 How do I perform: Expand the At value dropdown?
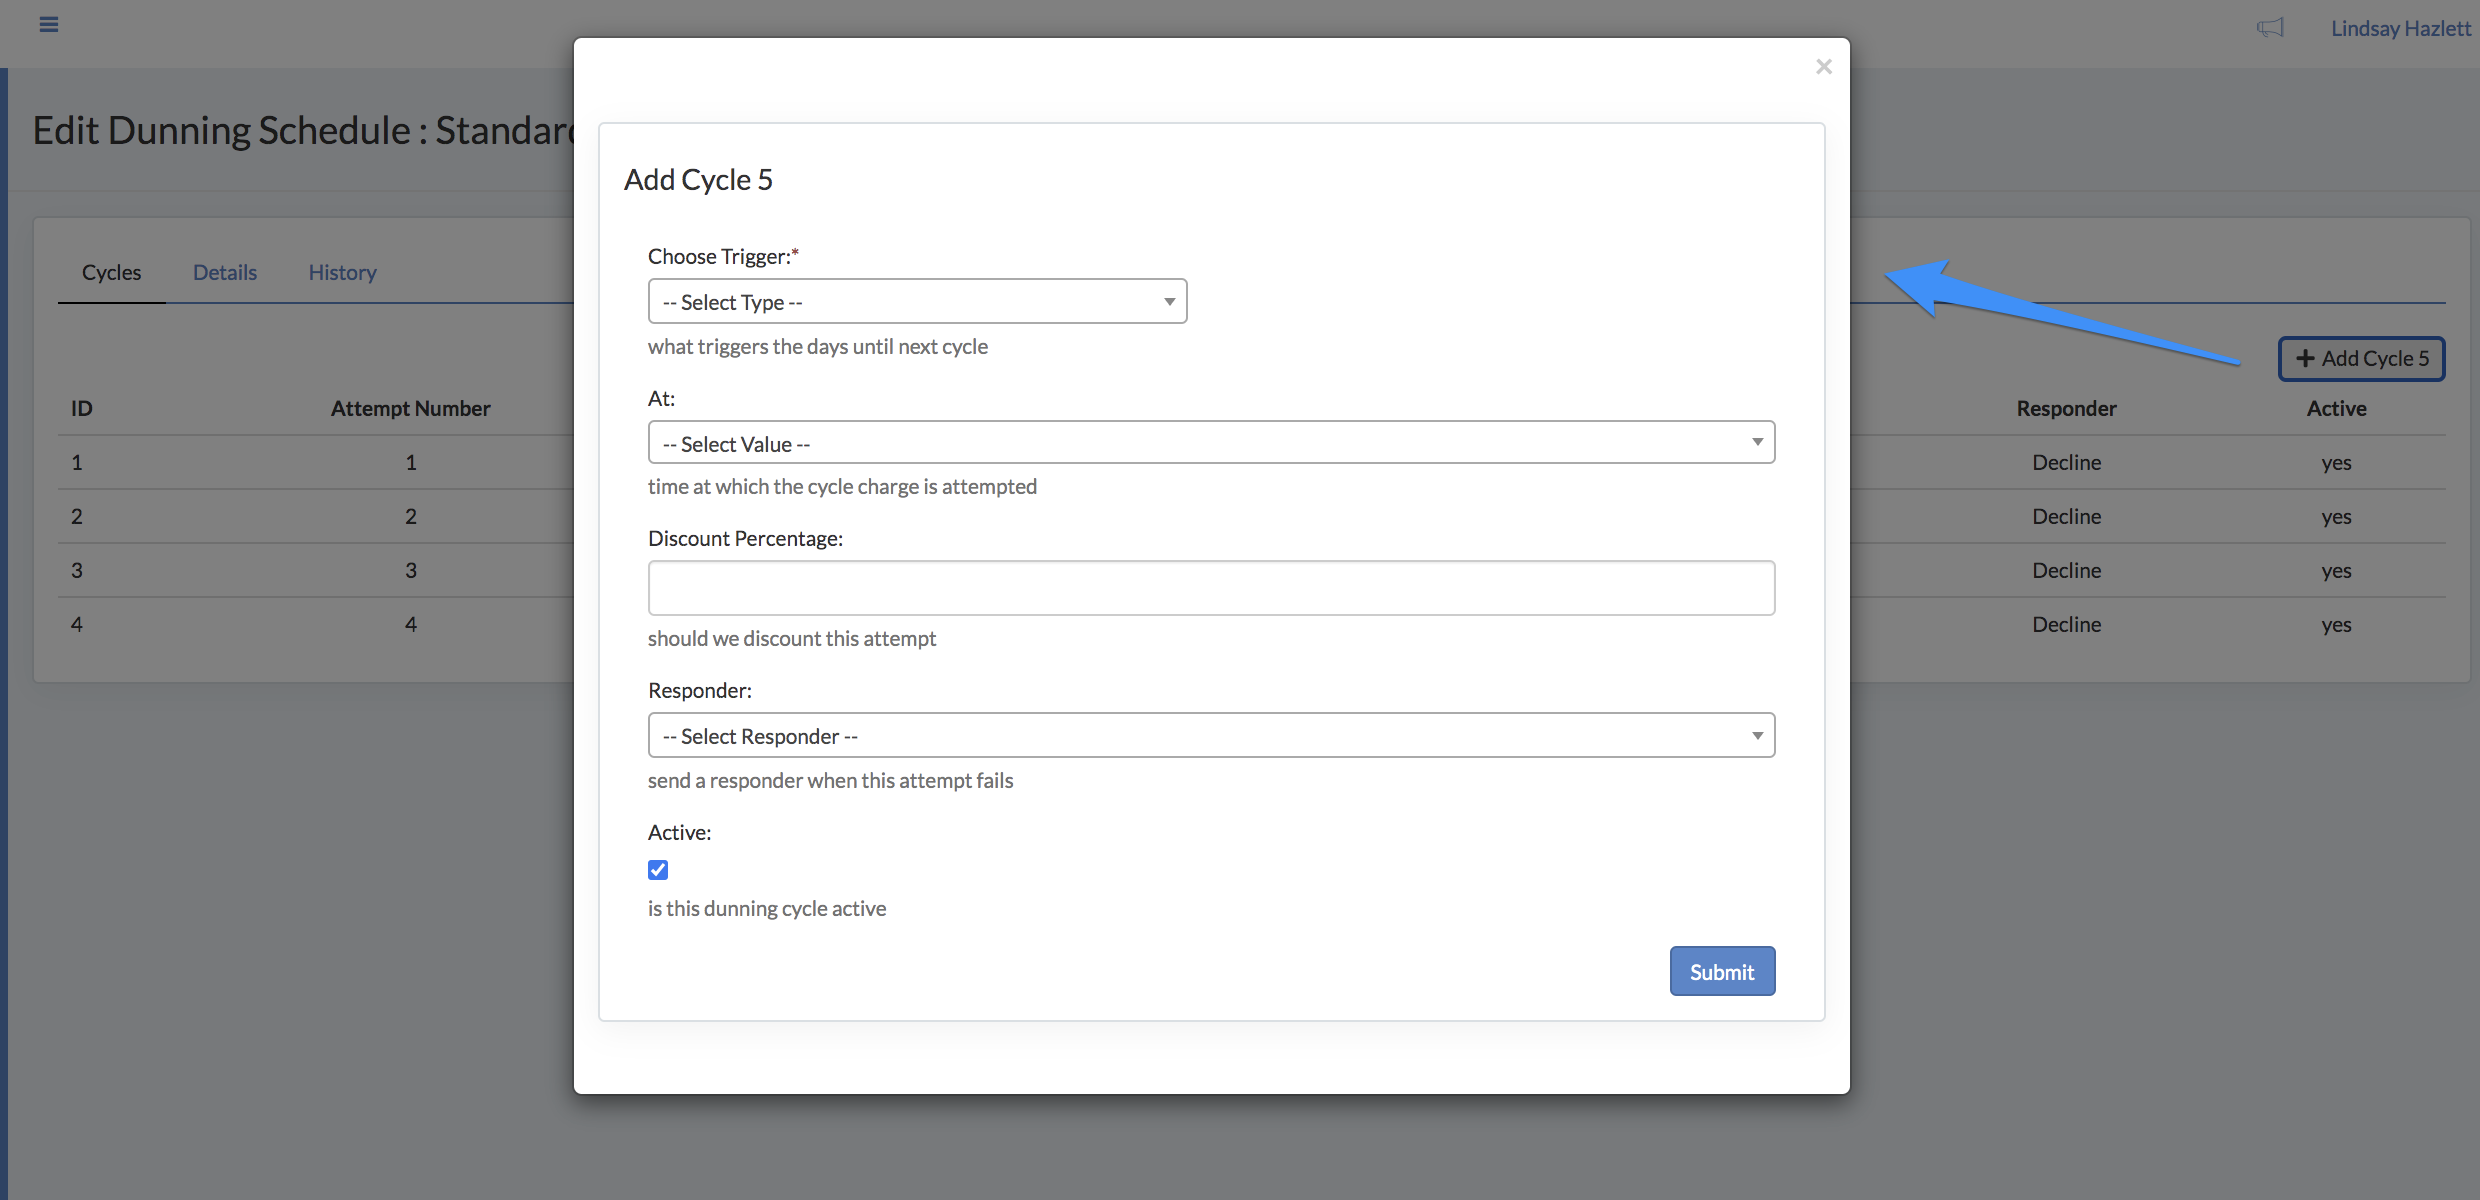click(x=1210, y=443)
